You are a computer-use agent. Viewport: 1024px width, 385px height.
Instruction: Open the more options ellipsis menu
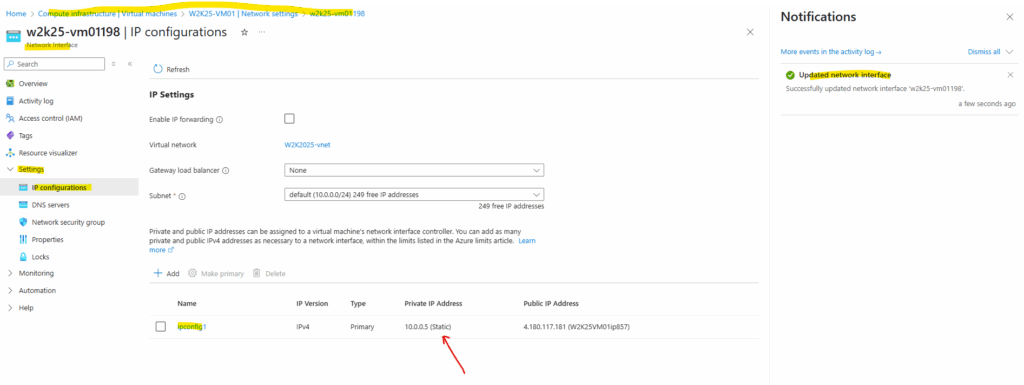262,32
